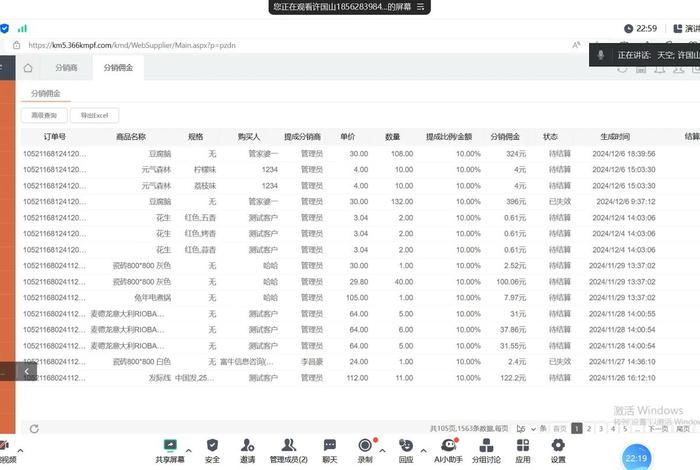The width and height of the screenshot is (700, 470).
Task: Select the timestamp 2024/12/6 18:39:56
Action: pos(624,154)
